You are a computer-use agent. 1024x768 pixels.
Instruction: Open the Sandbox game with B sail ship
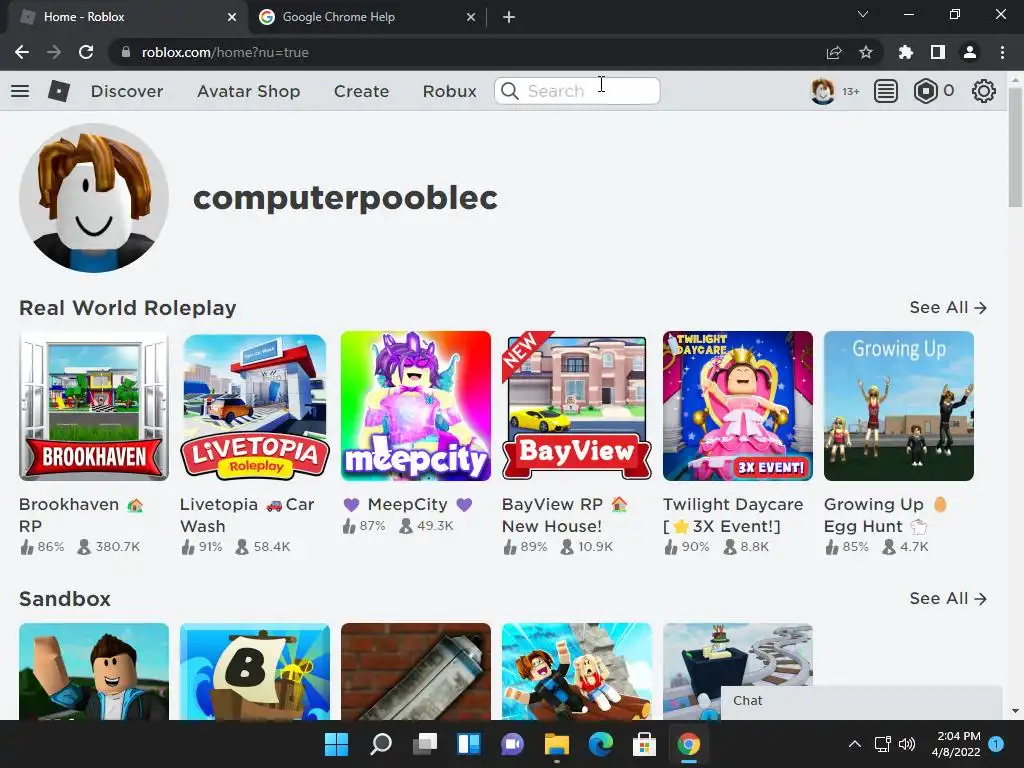pyautogui.click(x=255, y=671)
